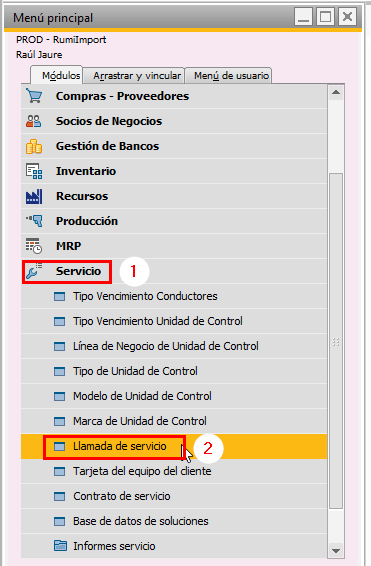The width and height of the screenshot is (371, 566).
Task: Click the Socios de Negocios people icon
Action: point(34,121)
